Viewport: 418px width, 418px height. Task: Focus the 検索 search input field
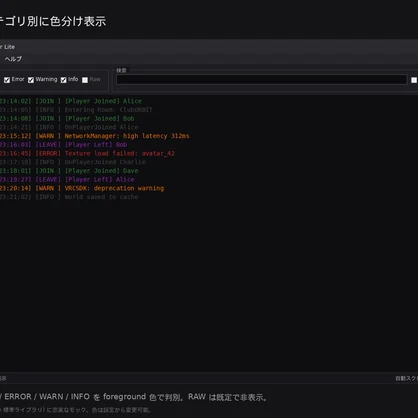(261, 79)
